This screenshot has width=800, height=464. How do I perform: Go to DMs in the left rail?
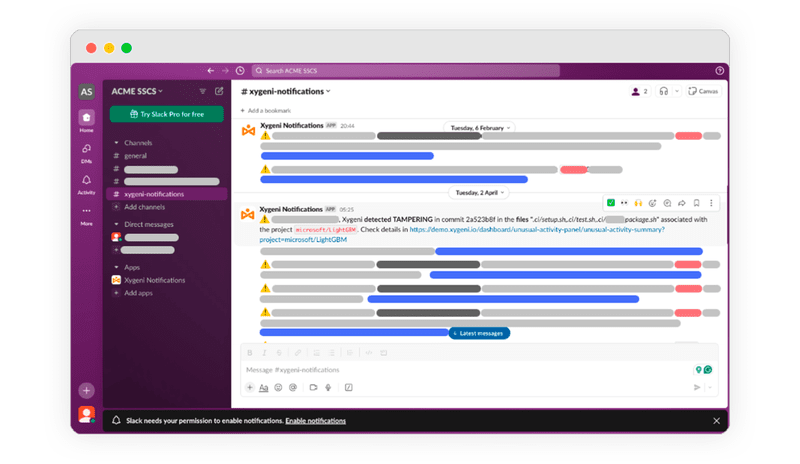click(86, 150)
